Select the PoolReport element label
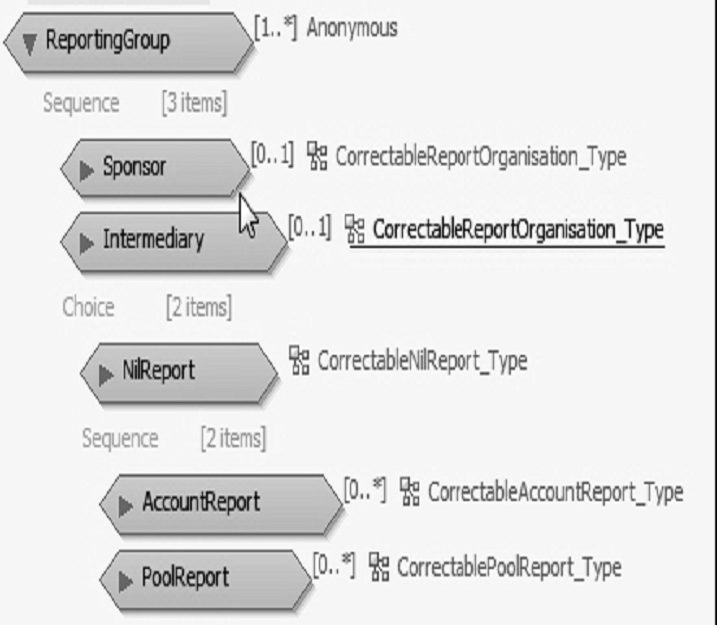Screen dimensions: 718x628 pos(185,578)
